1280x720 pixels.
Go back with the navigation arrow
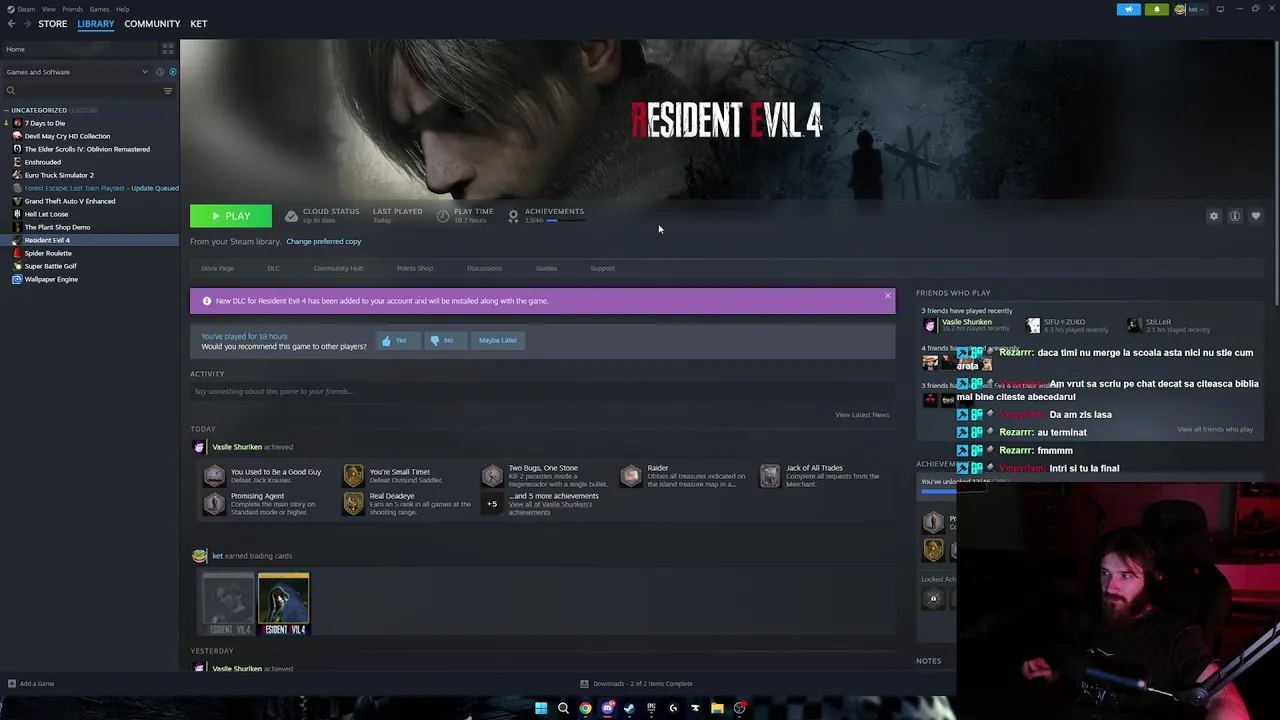pyautogui.click(x=11, y=24)
